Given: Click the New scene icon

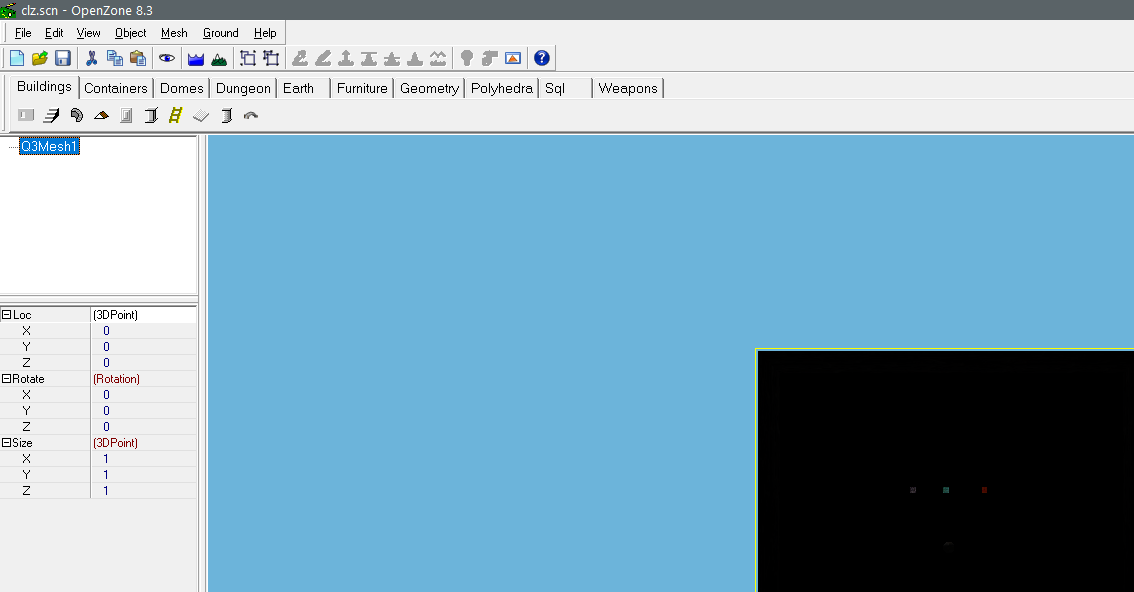Looking at the screenshot, I should (17, 58).
